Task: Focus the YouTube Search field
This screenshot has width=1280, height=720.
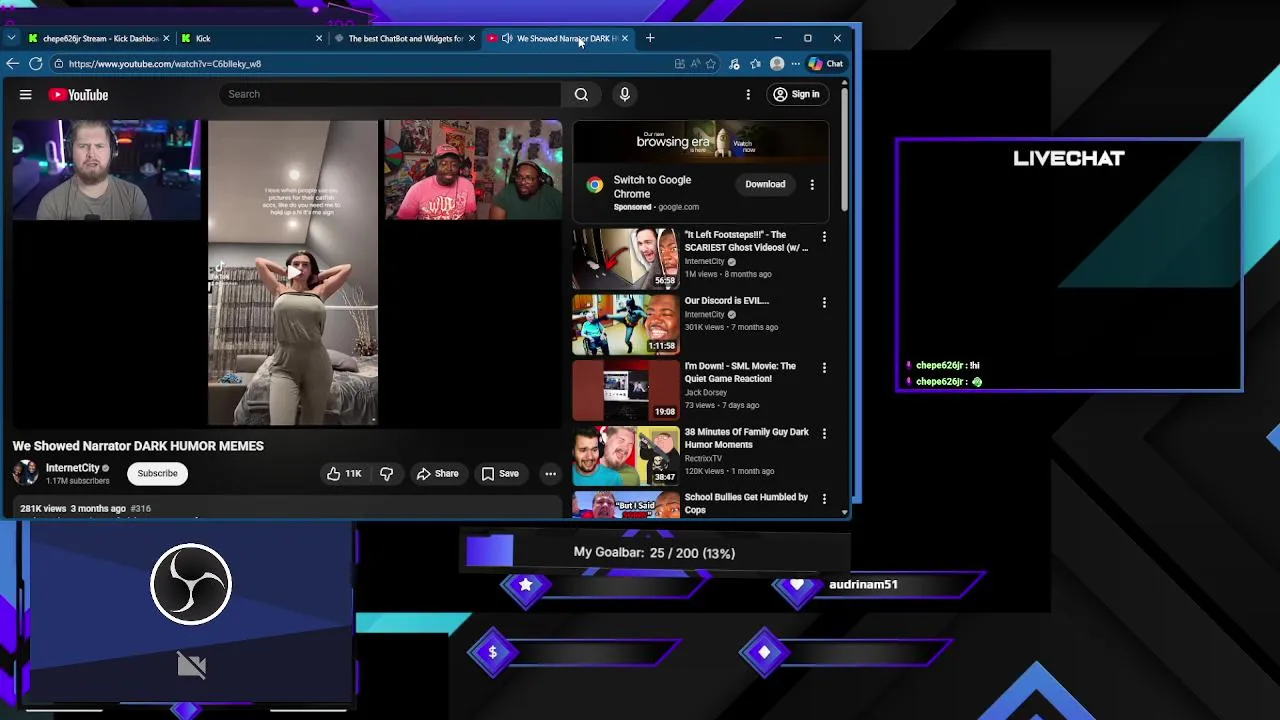Action: pyautogui.click(x=390, y=94)
